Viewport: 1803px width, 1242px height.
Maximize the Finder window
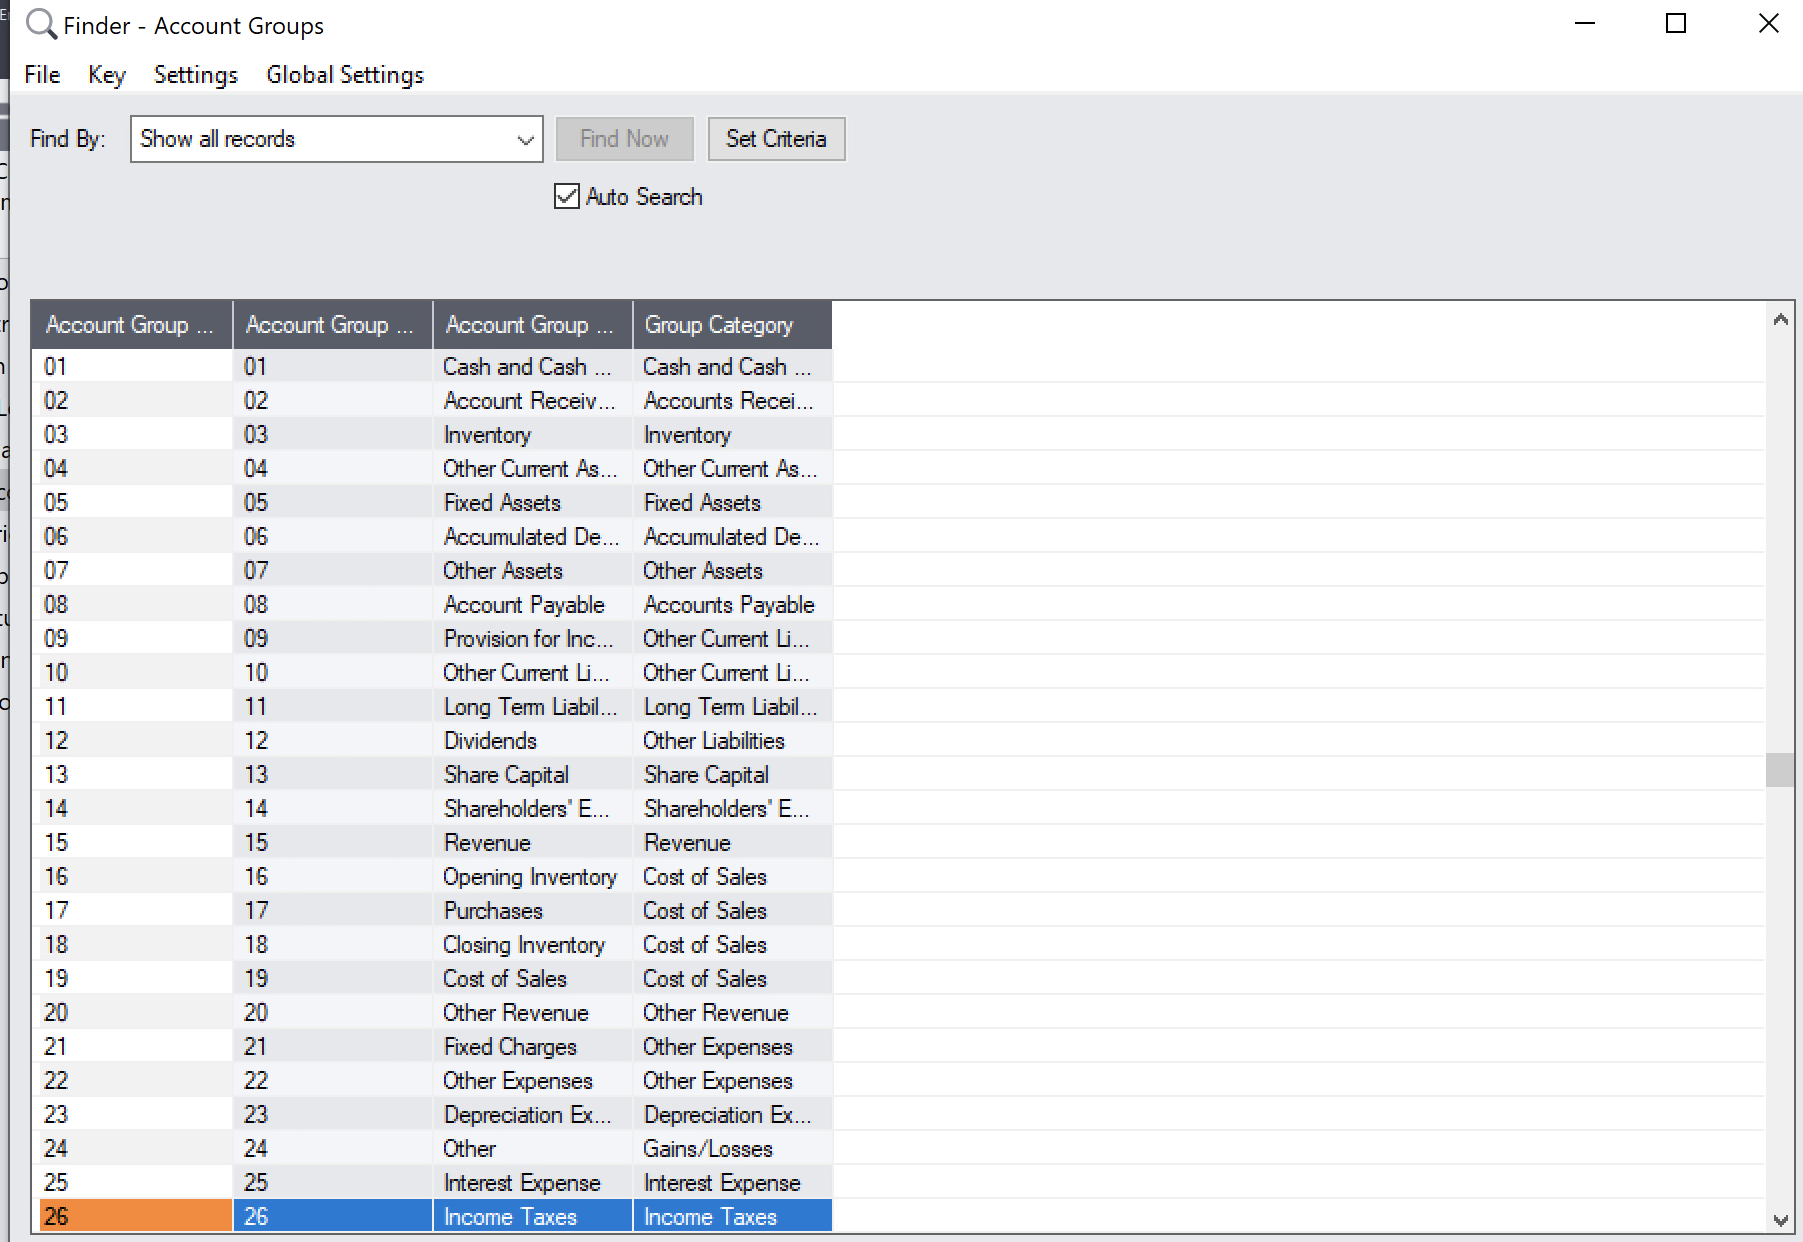coord(1676,23)
